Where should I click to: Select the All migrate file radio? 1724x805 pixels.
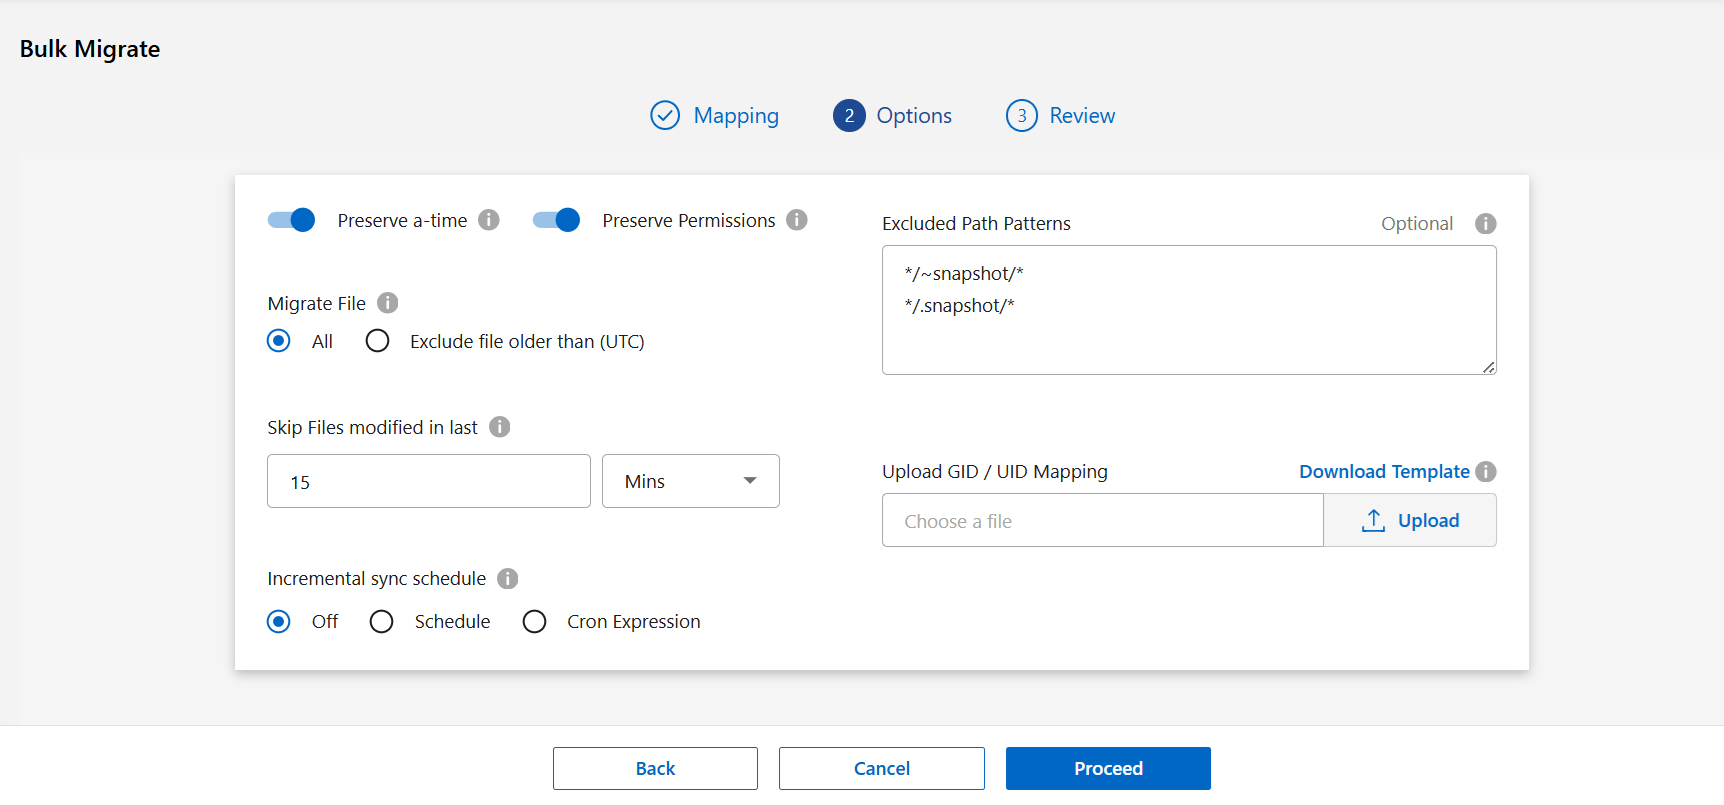(279, 341)
